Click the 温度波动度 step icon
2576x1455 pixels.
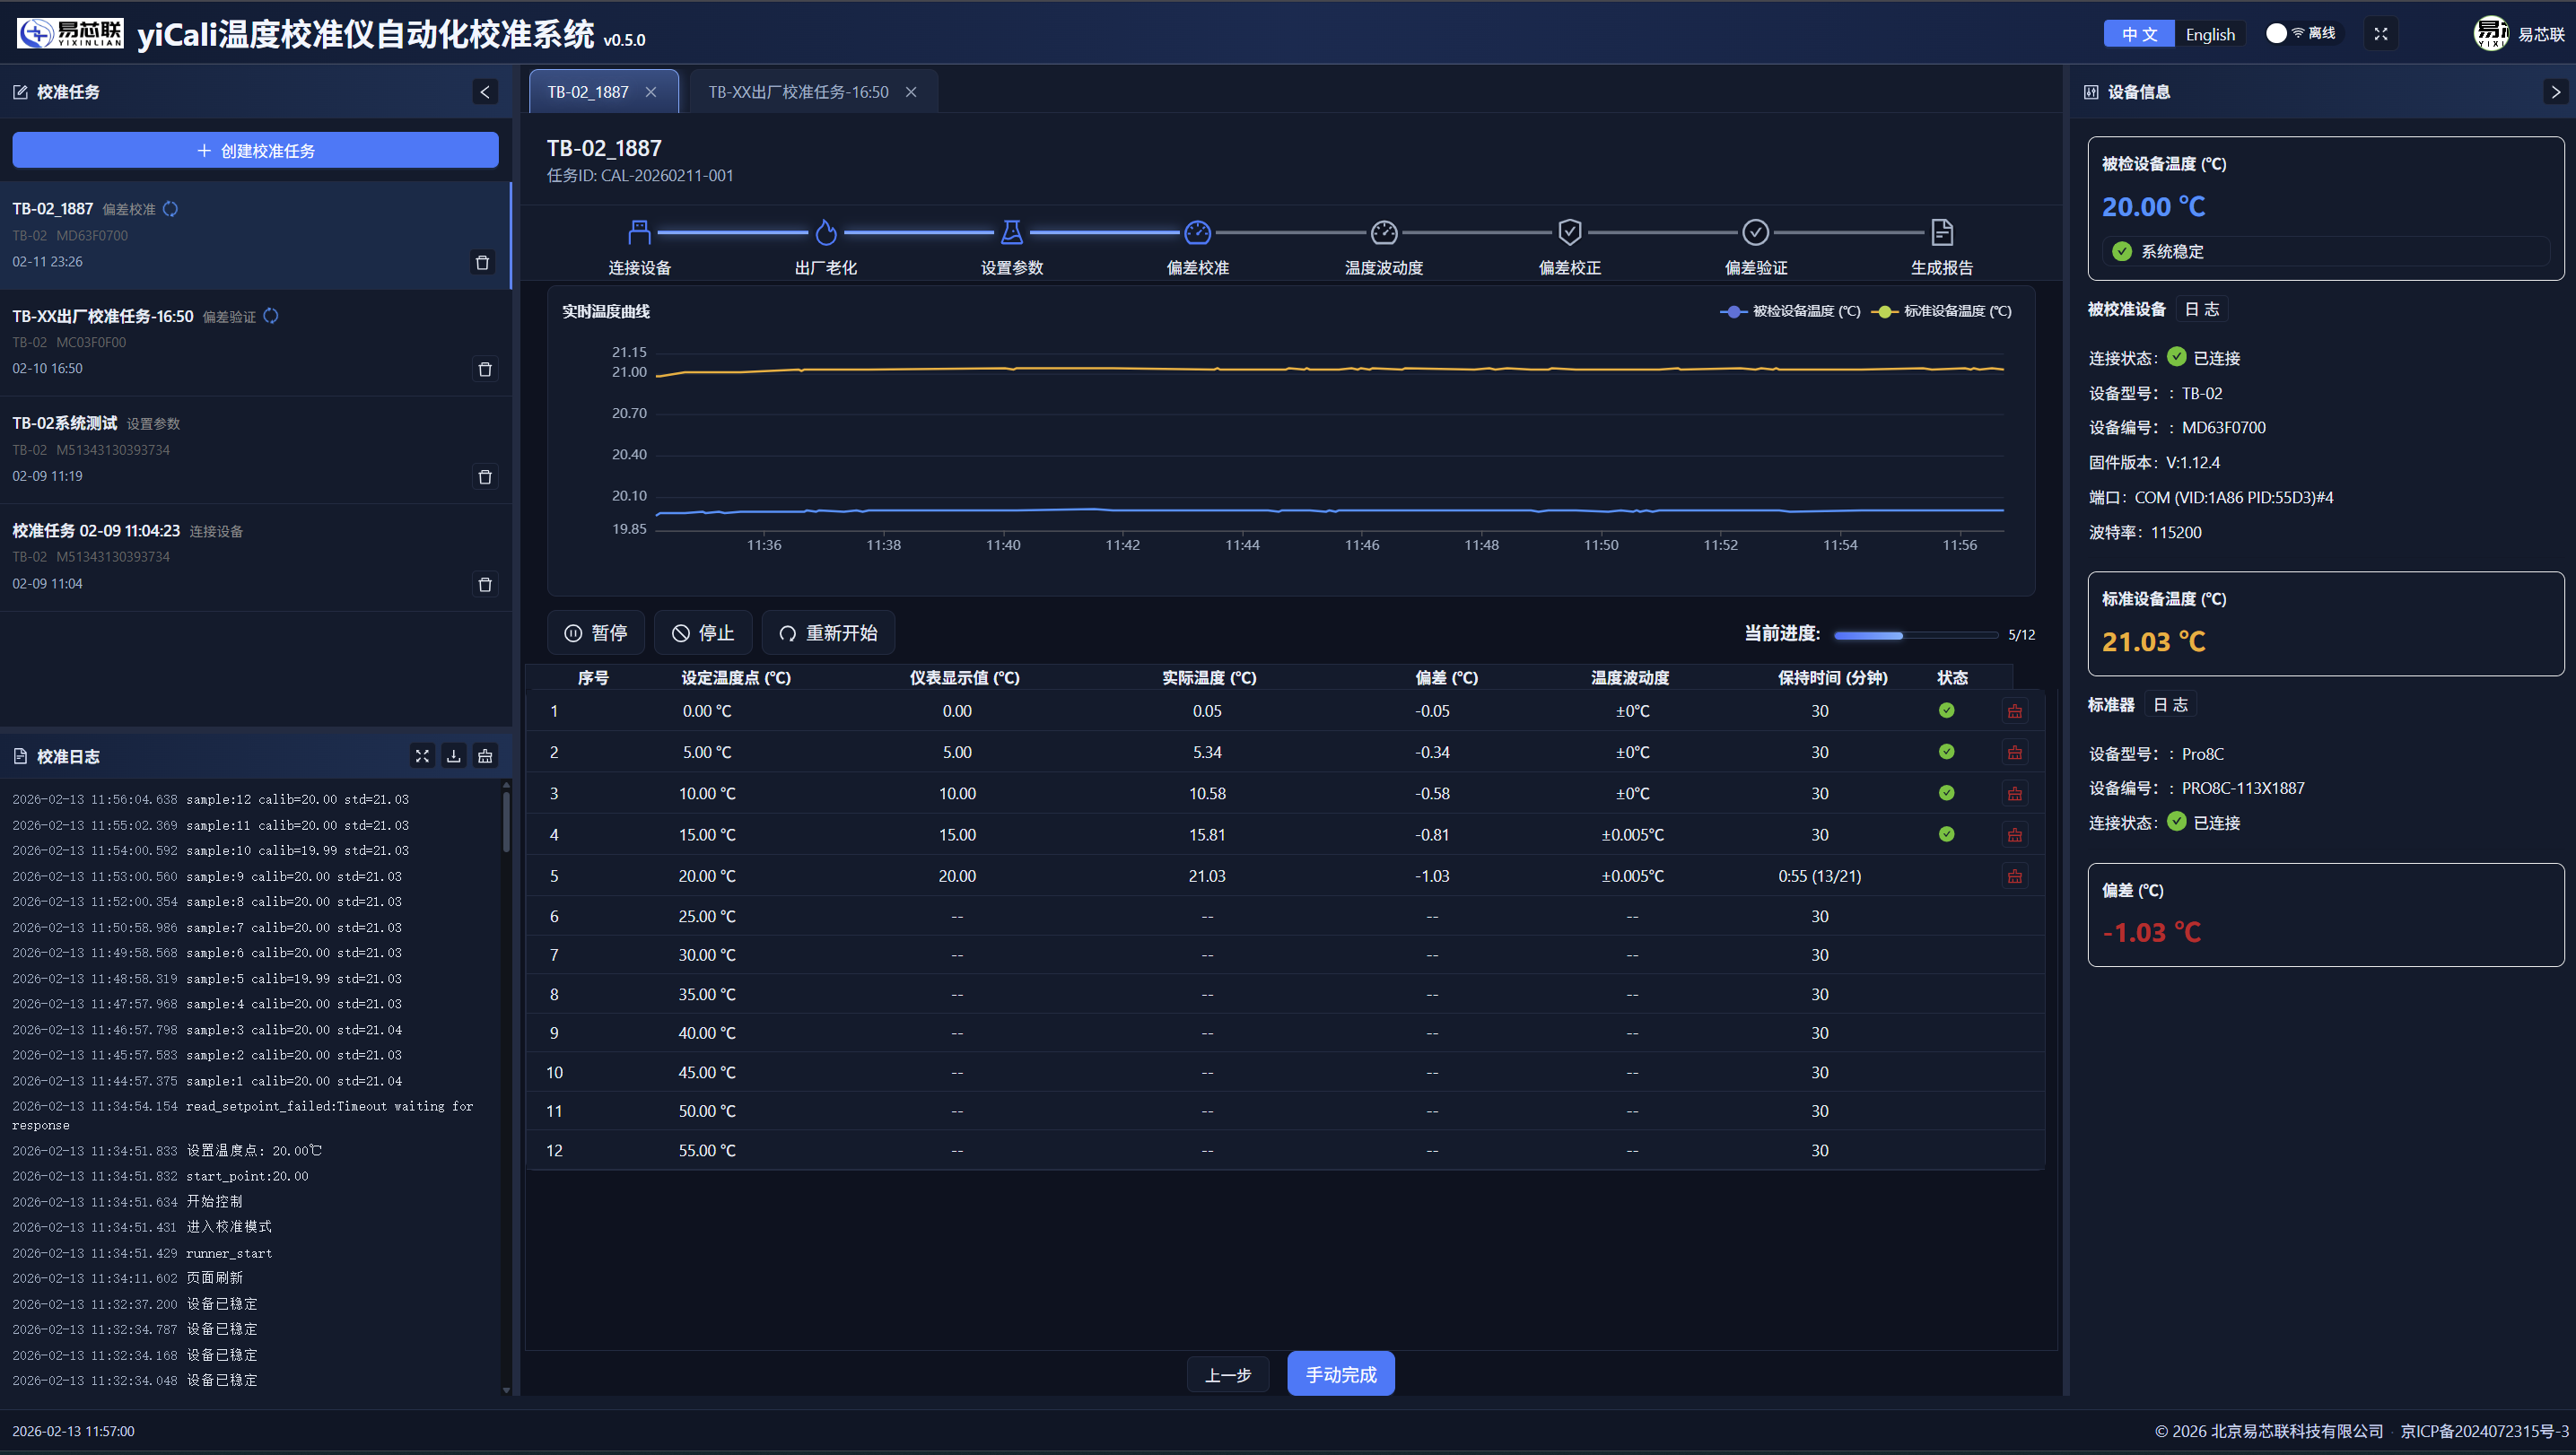pos(1384,232)
